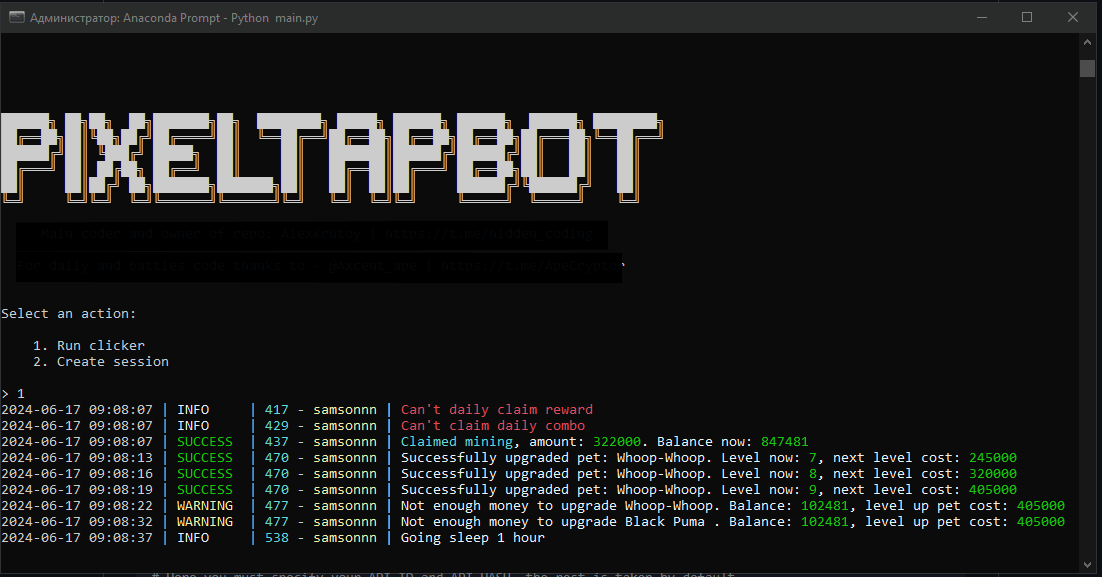Click the WARNING label at 09:08:22
Viewport: 1102px width, 577px height.
(205, 506)
